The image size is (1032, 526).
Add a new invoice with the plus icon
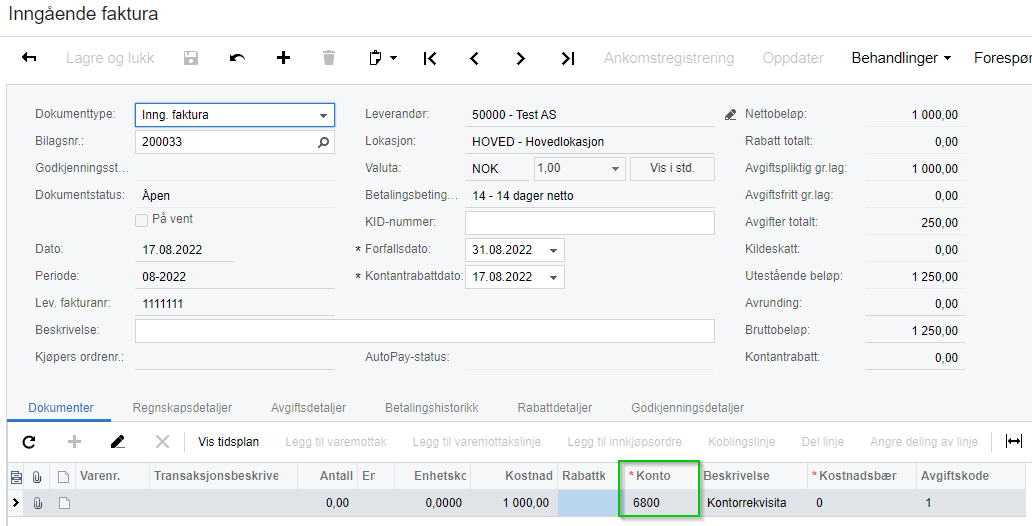tap(283, 58)
